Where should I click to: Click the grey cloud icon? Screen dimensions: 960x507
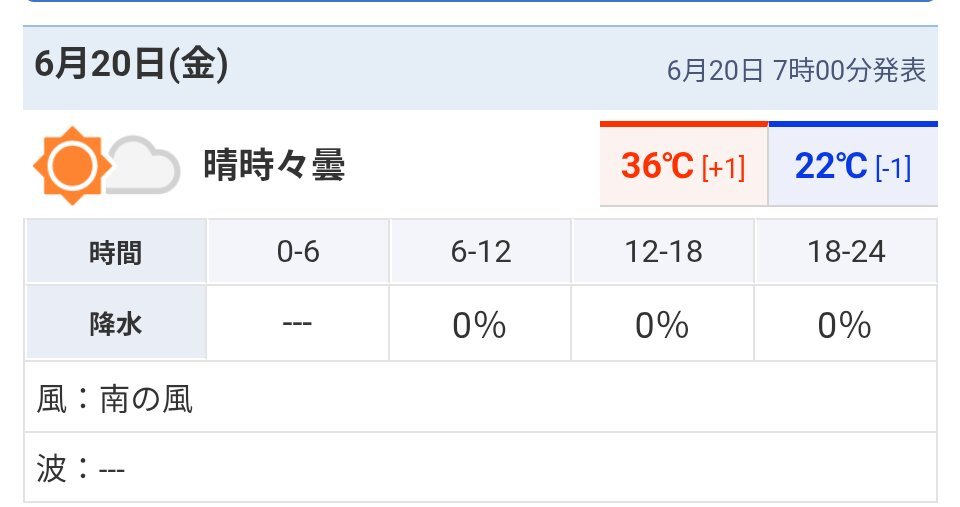pos(144,165)
